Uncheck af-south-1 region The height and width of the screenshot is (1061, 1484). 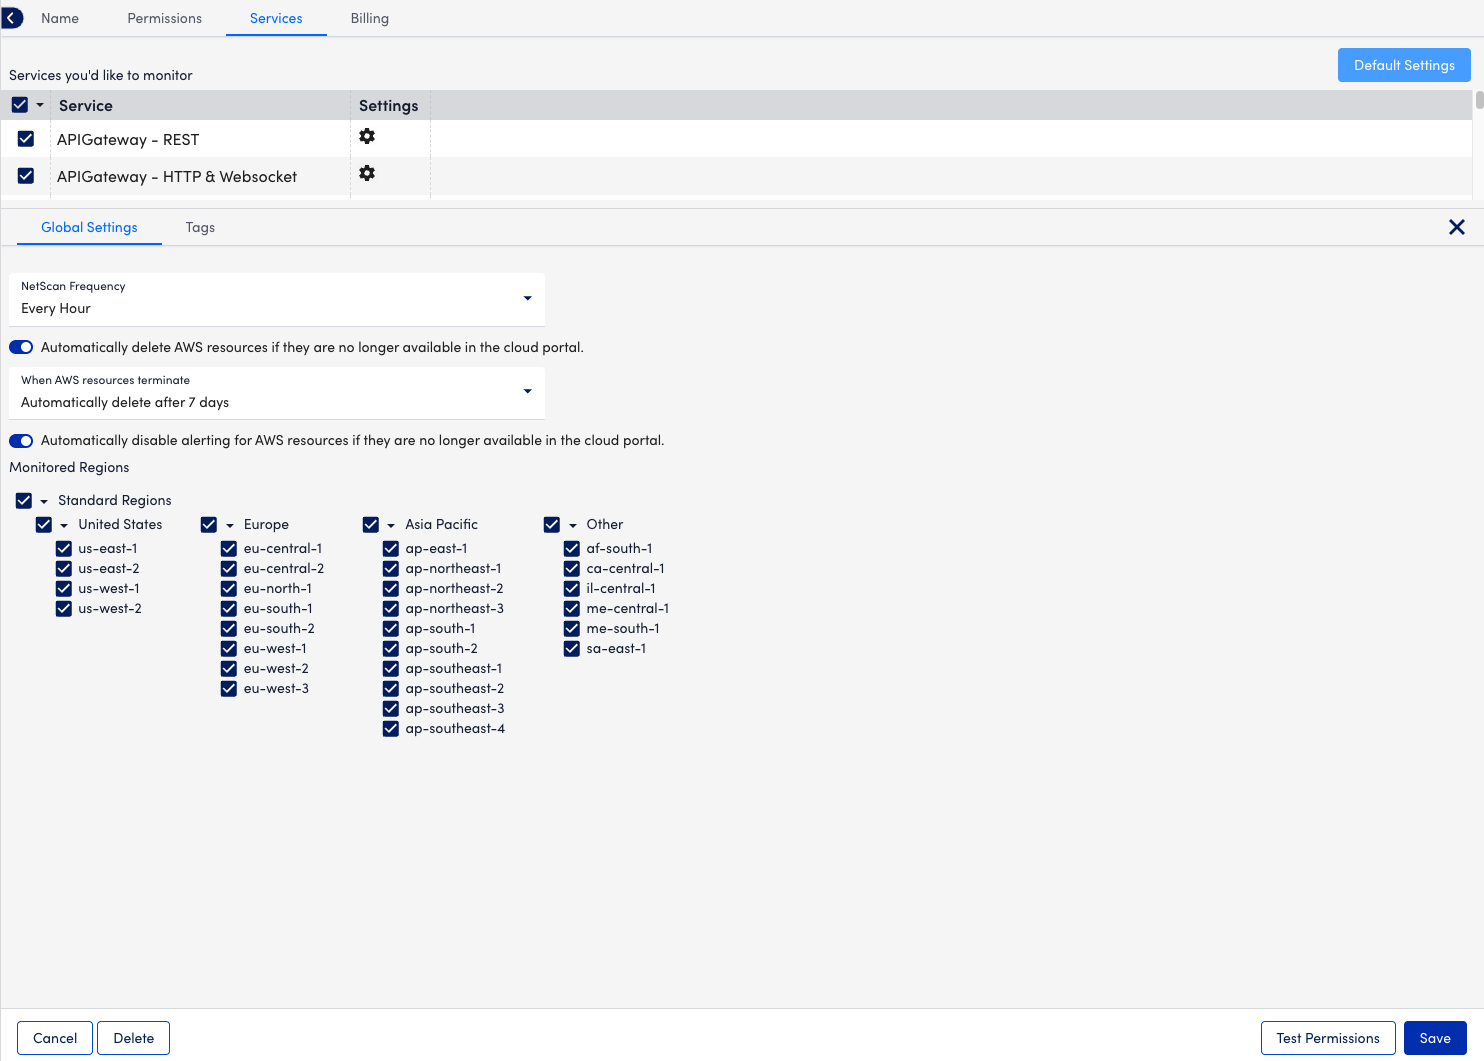[572, 548]
